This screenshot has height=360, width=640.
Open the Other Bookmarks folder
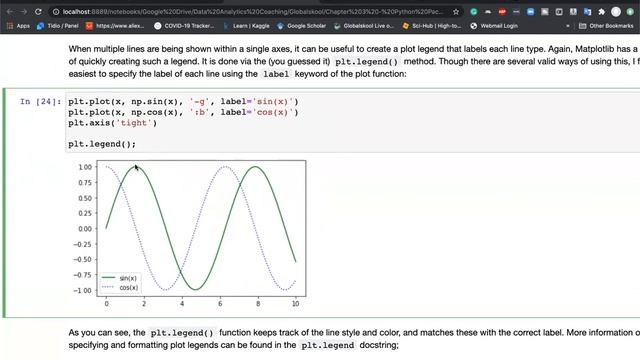606,26
